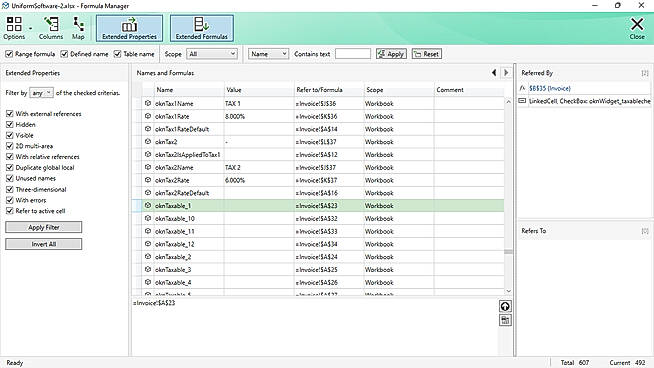Toggle the Extended Formulas button
This screenshot has height=368, width=654.
(201, 28)
